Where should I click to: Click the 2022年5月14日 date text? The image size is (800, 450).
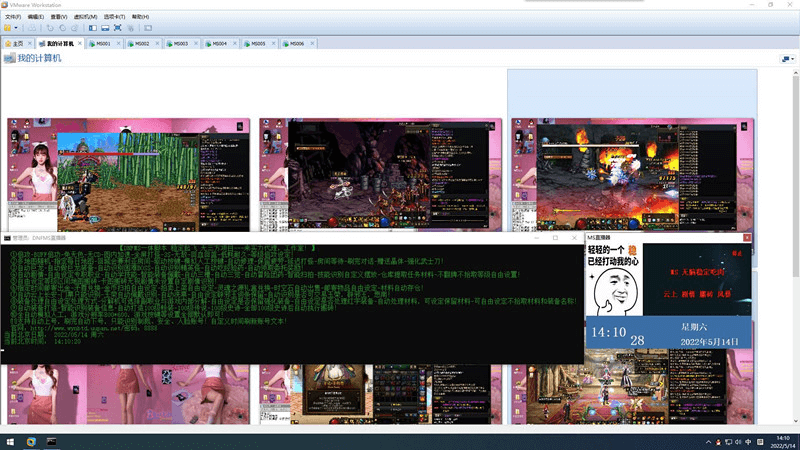710,341
